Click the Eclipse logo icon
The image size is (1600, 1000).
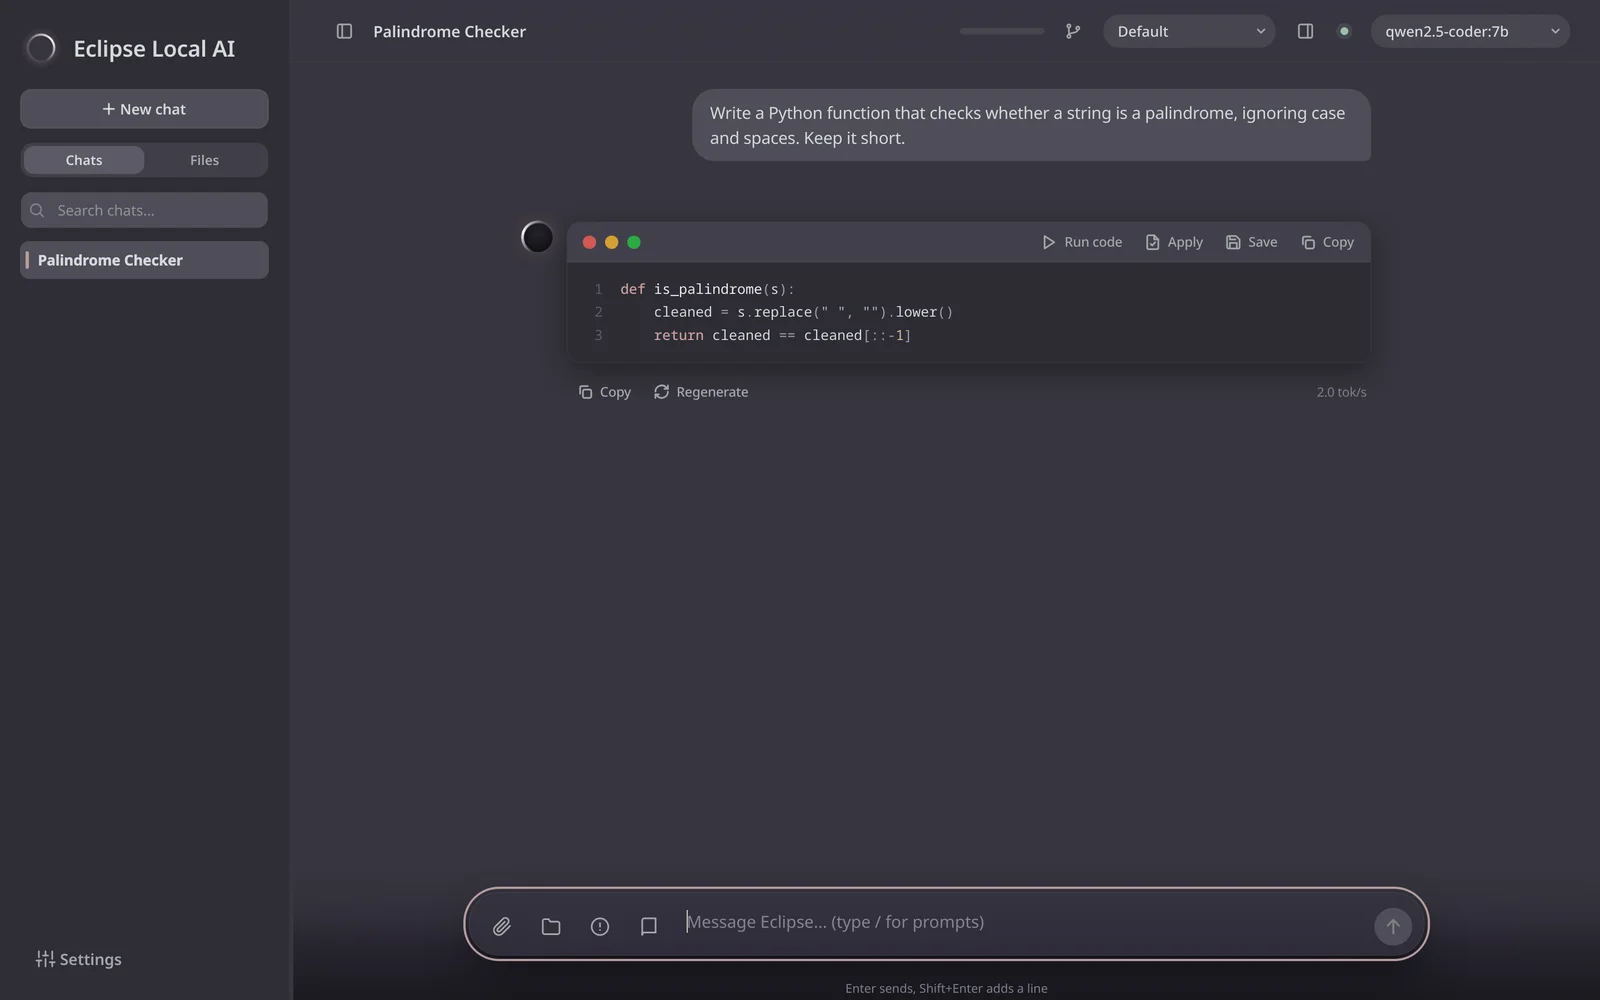click(x=41, y=48)
